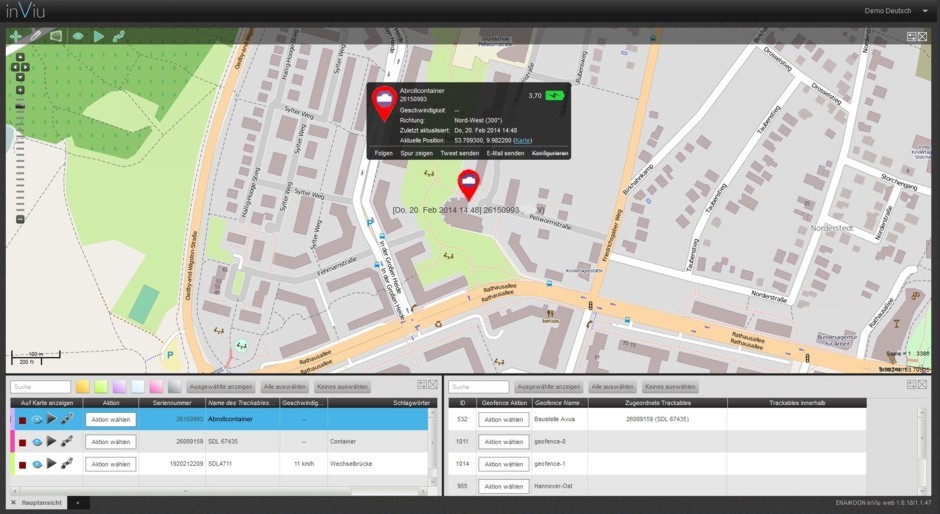Select the gray color filter swatch

[x=174, y=387]
